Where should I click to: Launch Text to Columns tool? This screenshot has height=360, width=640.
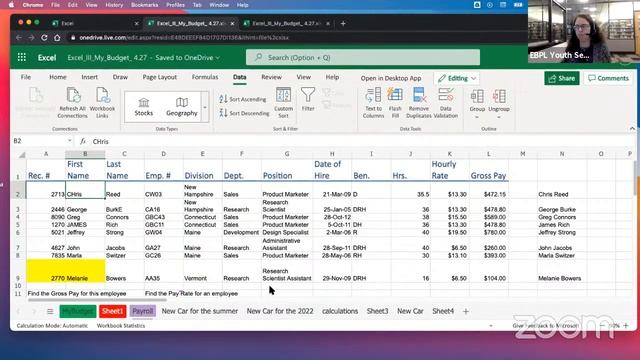coord(373,102)
